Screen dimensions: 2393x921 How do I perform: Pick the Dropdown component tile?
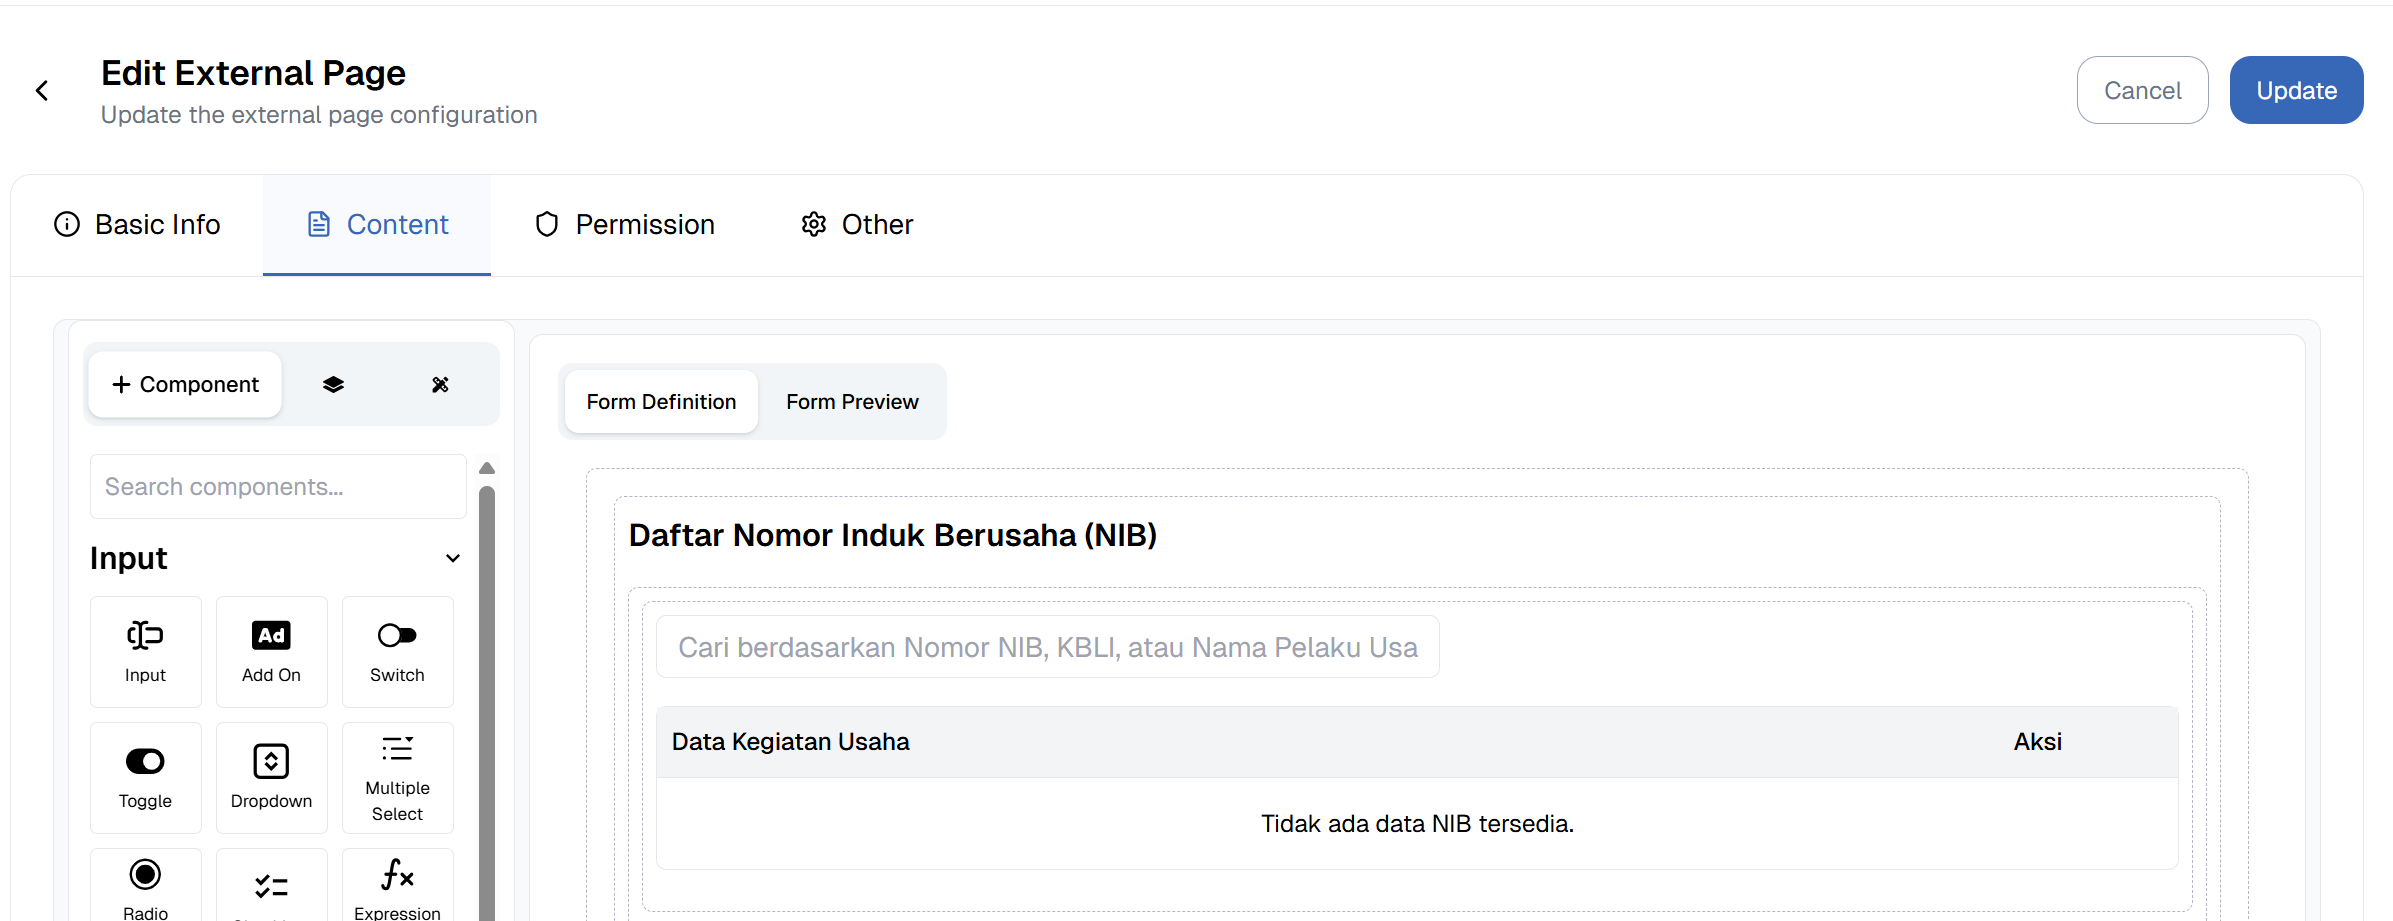click(x=271, y=777)
